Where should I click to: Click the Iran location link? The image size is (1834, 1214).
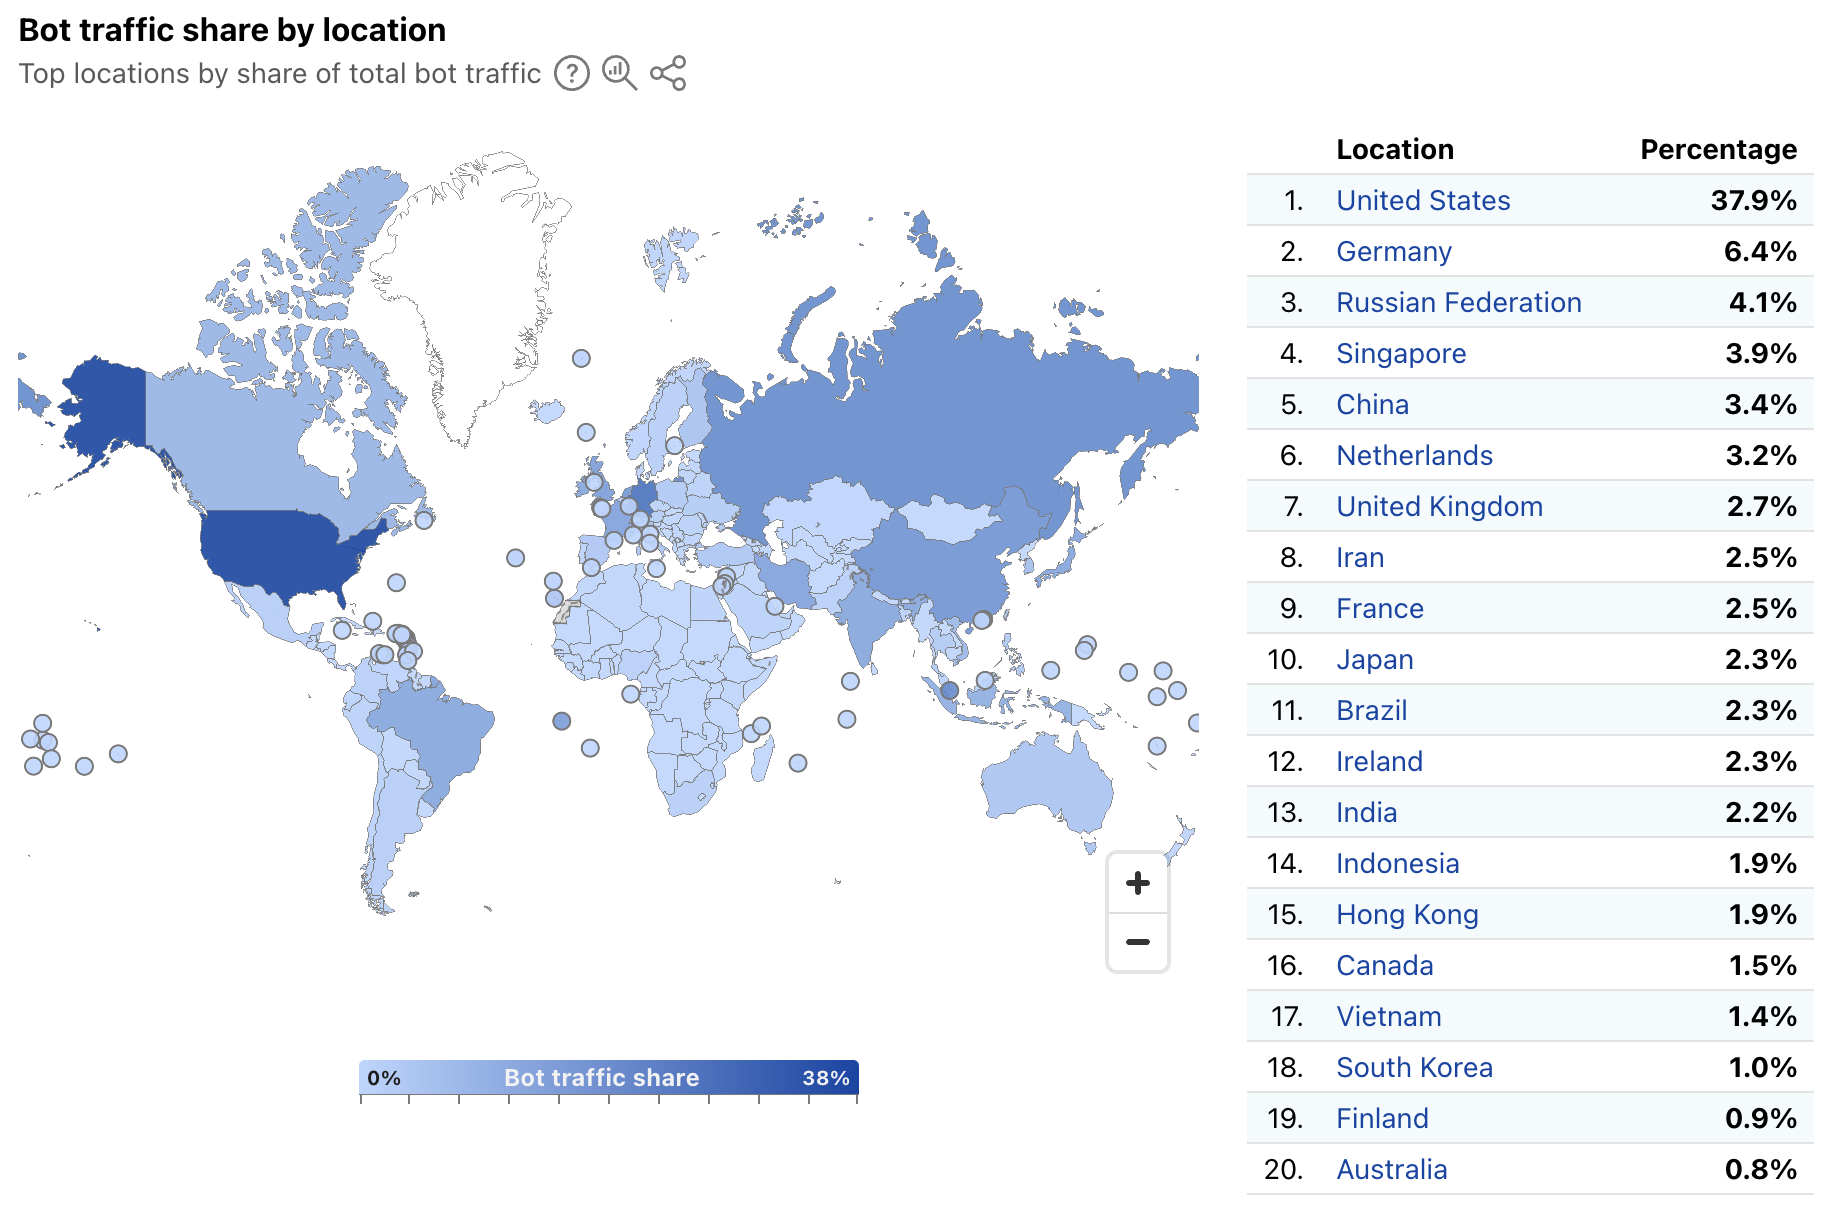tap(1360, 558)
